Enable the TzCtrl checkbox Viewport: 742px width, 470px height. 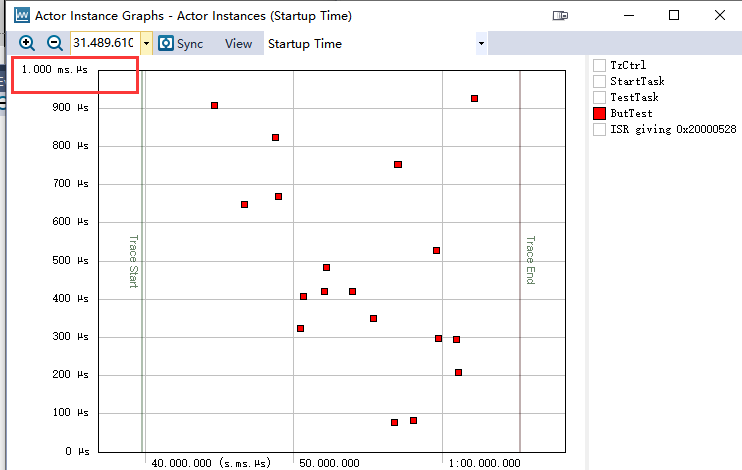pos(600,65)
